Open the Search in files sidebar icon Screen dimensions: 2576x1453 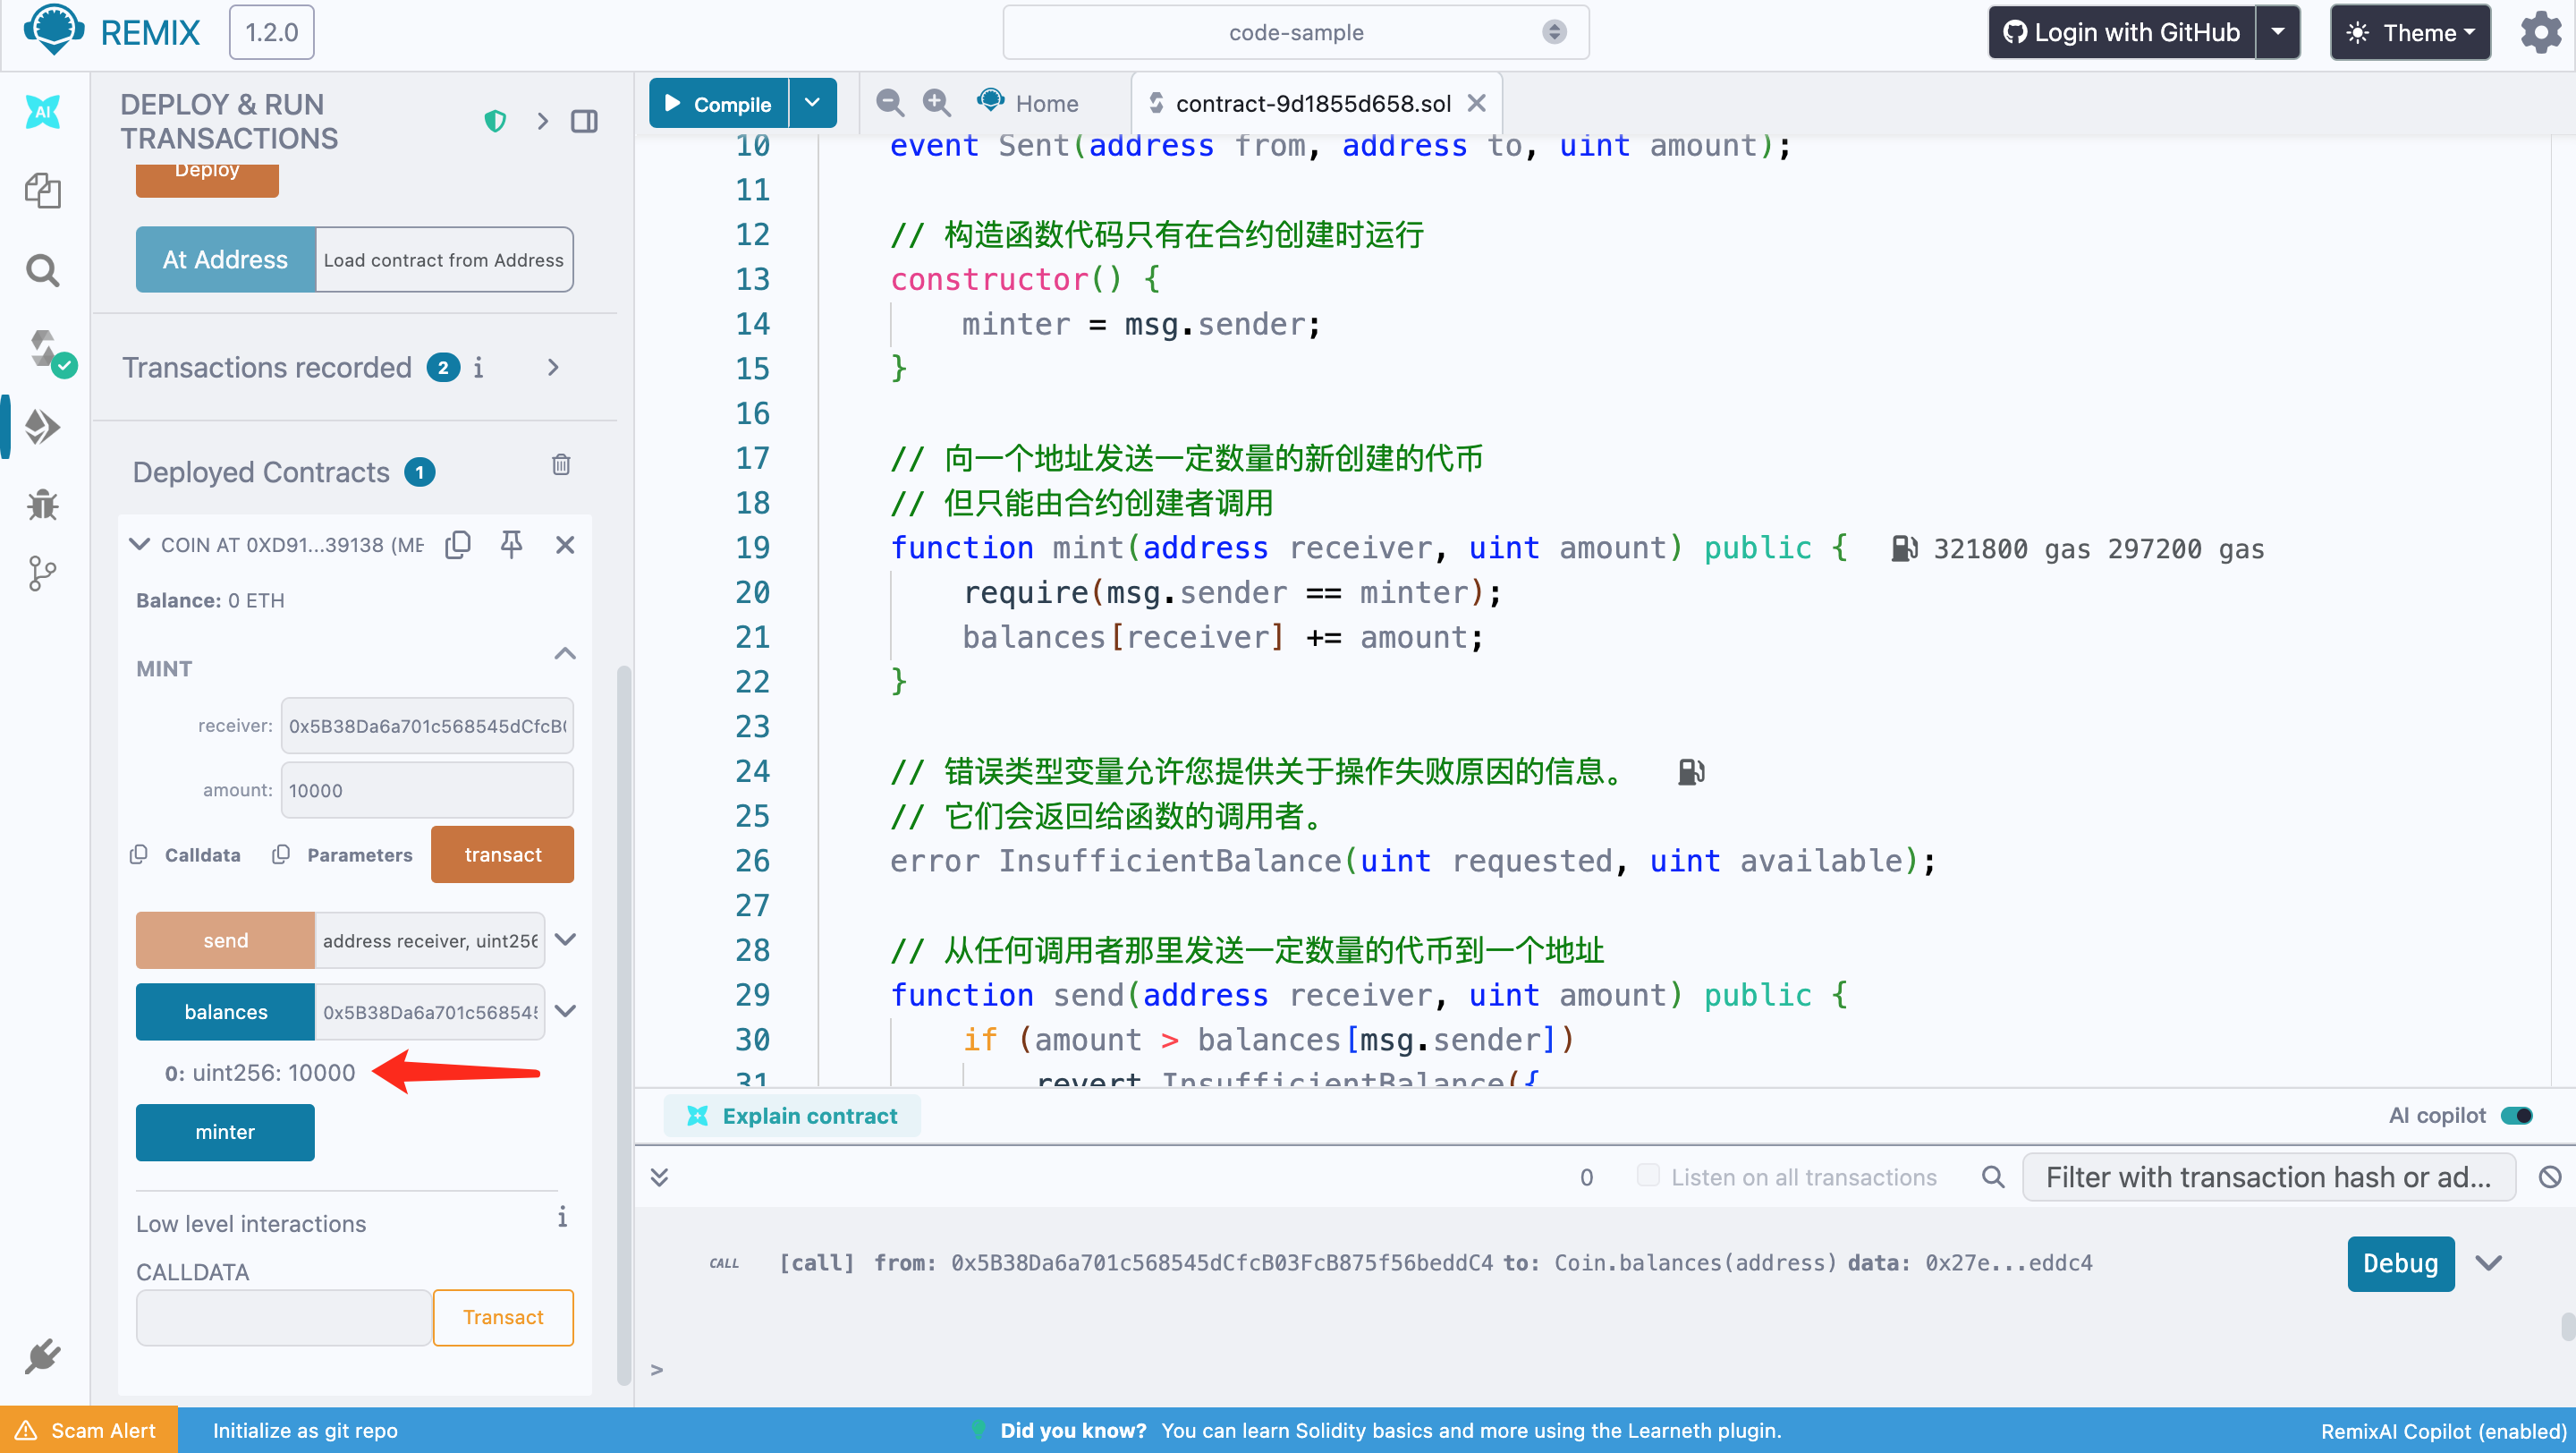pos(42,270)
